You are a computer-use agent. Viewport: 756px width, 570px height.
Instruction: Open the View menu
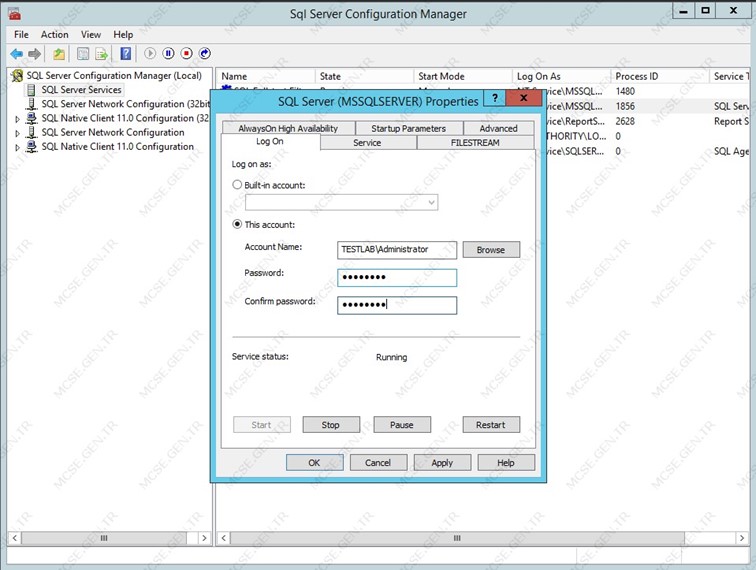91,35
